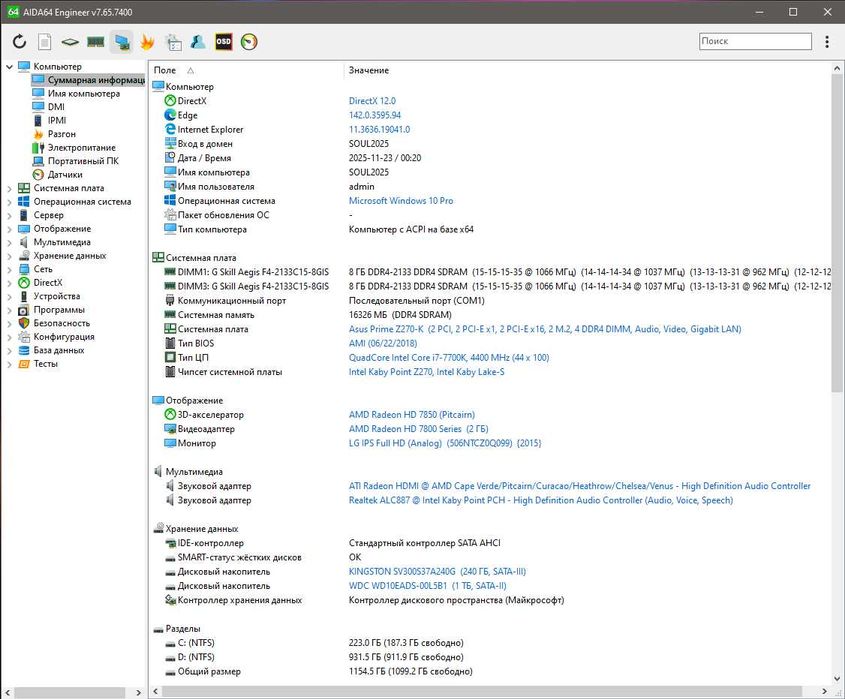This screenshot has width=845, height=699.
Task: Select Конфигурация in the tree
Action: click(x=64, y=337)
